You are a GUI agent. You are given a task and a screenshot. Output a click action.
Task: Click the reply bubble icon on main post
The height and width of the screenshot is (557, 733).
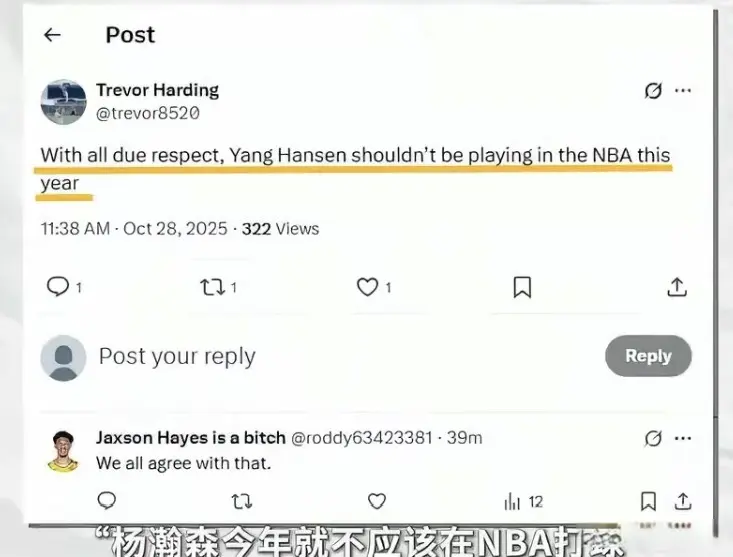click(58, 286)
